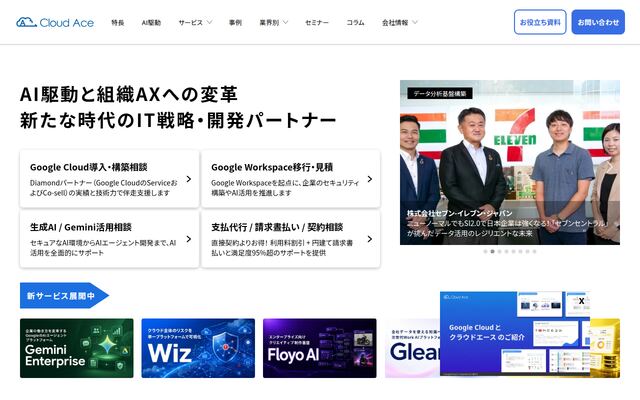The image size is (640, 400).
Task: Click the データ分析基盤構築 tag label
Action: [440, 93]
